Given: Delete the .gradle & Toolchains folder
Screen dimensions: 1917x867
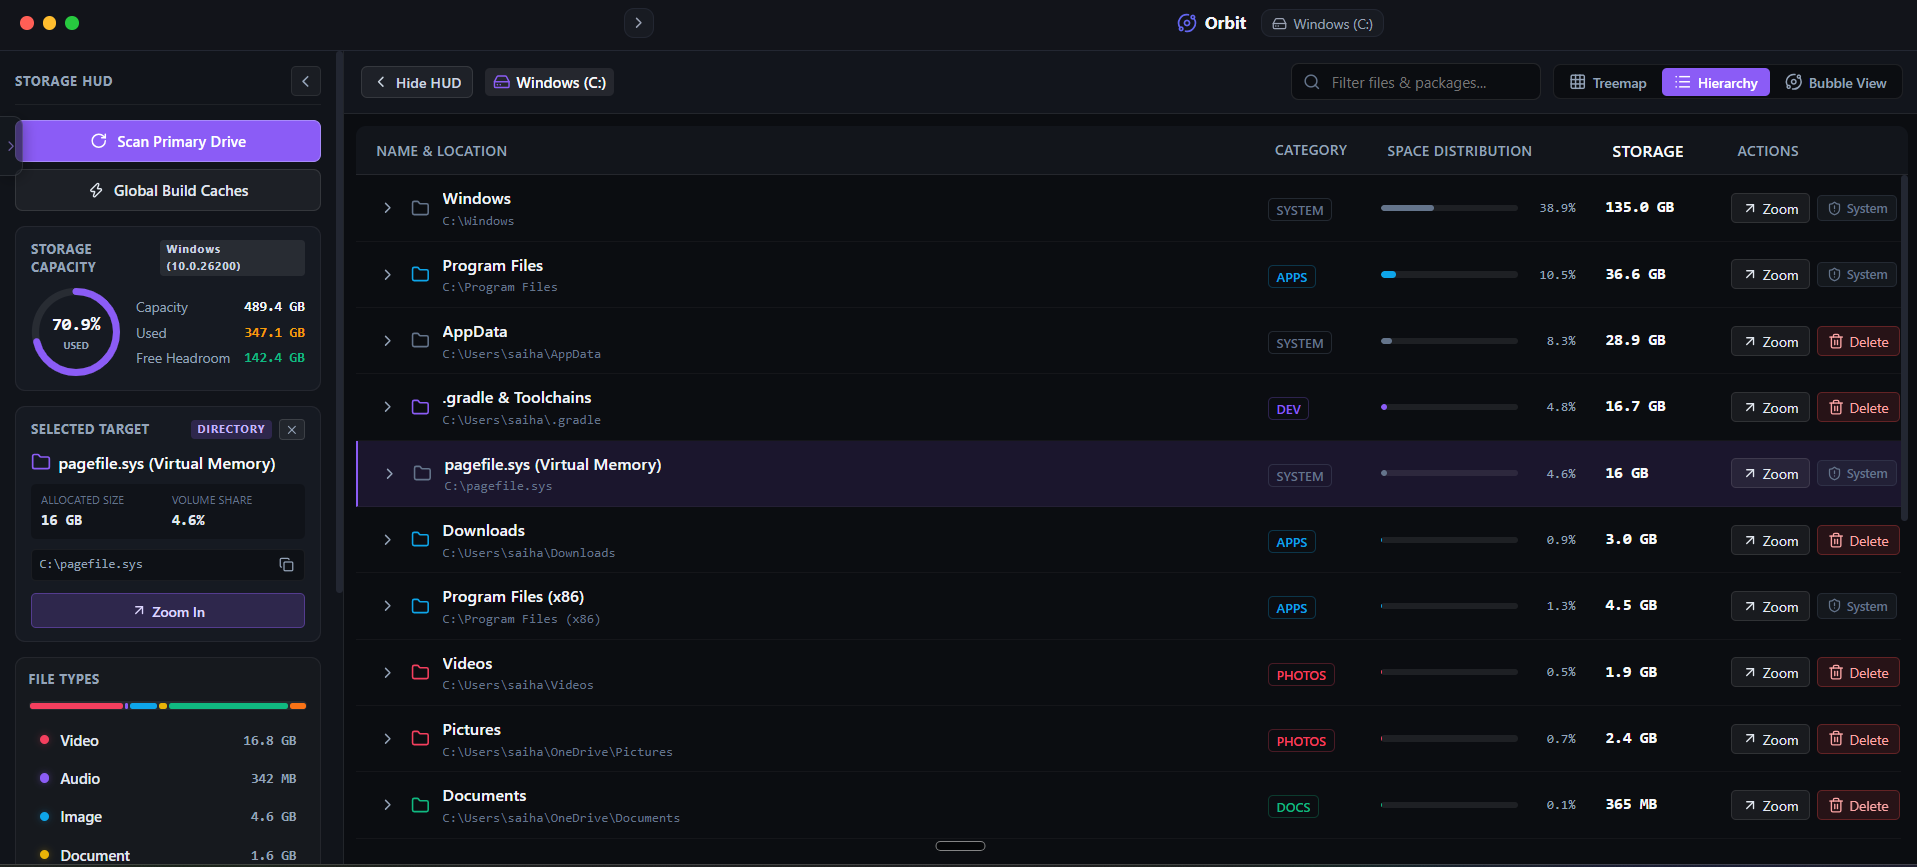Looking at the screenshot, I should point(1858,407).
